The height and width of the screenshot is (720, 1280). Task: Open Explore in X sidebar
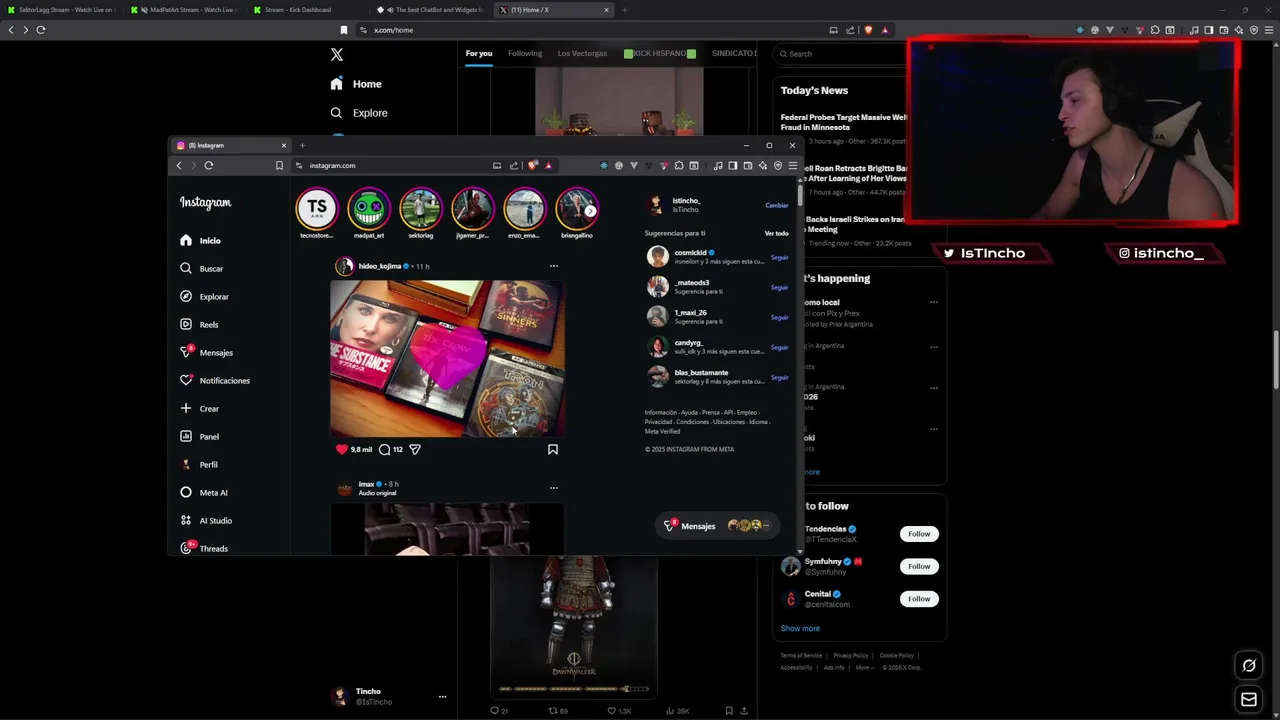(x=359, y=113)
